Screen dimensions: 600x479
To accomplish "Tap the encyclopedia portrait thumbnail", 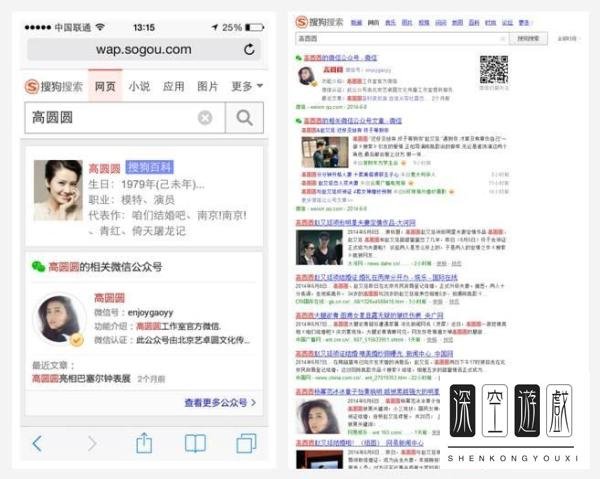I will click(x=58, y=191).
